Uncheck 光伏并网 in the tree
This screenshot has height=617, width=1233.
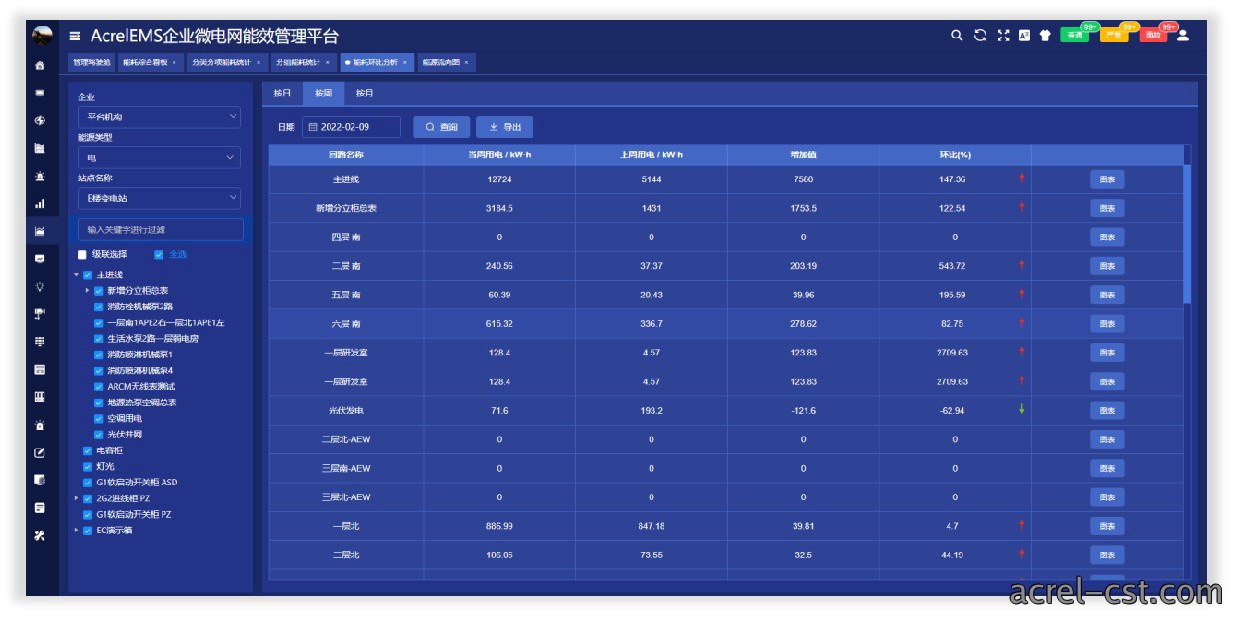(x=99, y=434)
